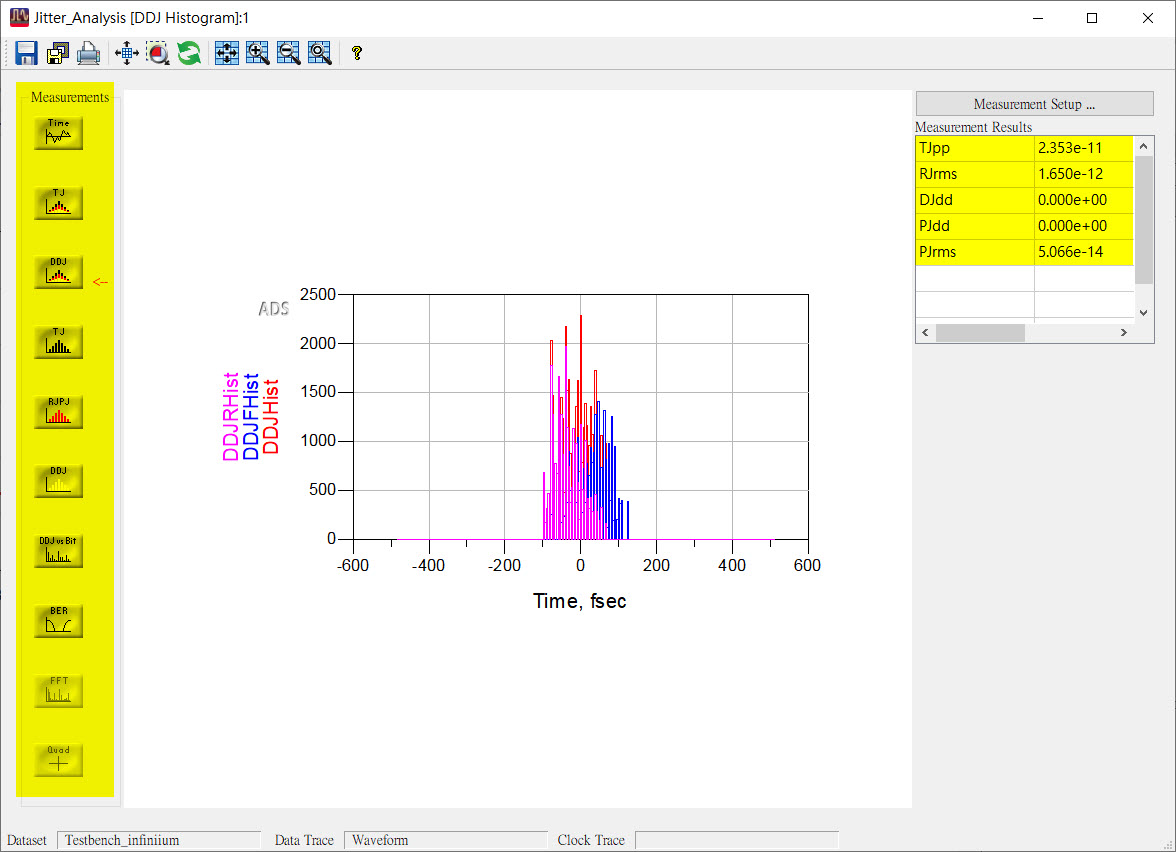This screenshot has height=852, width=1176.
Task: Open the Data Trace selector showing Waveform
Action: 446,840
